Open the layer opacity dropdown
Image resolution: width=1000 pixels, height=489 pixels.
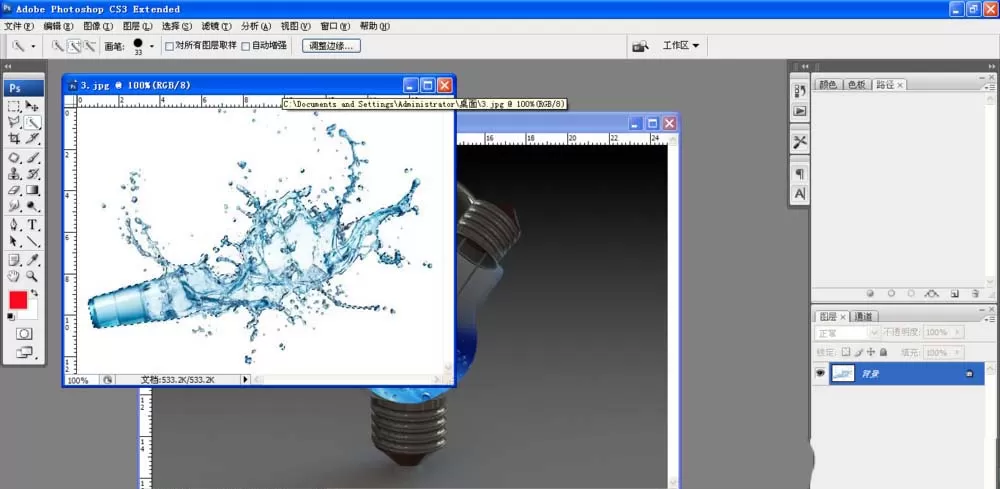tap(957, 333)
